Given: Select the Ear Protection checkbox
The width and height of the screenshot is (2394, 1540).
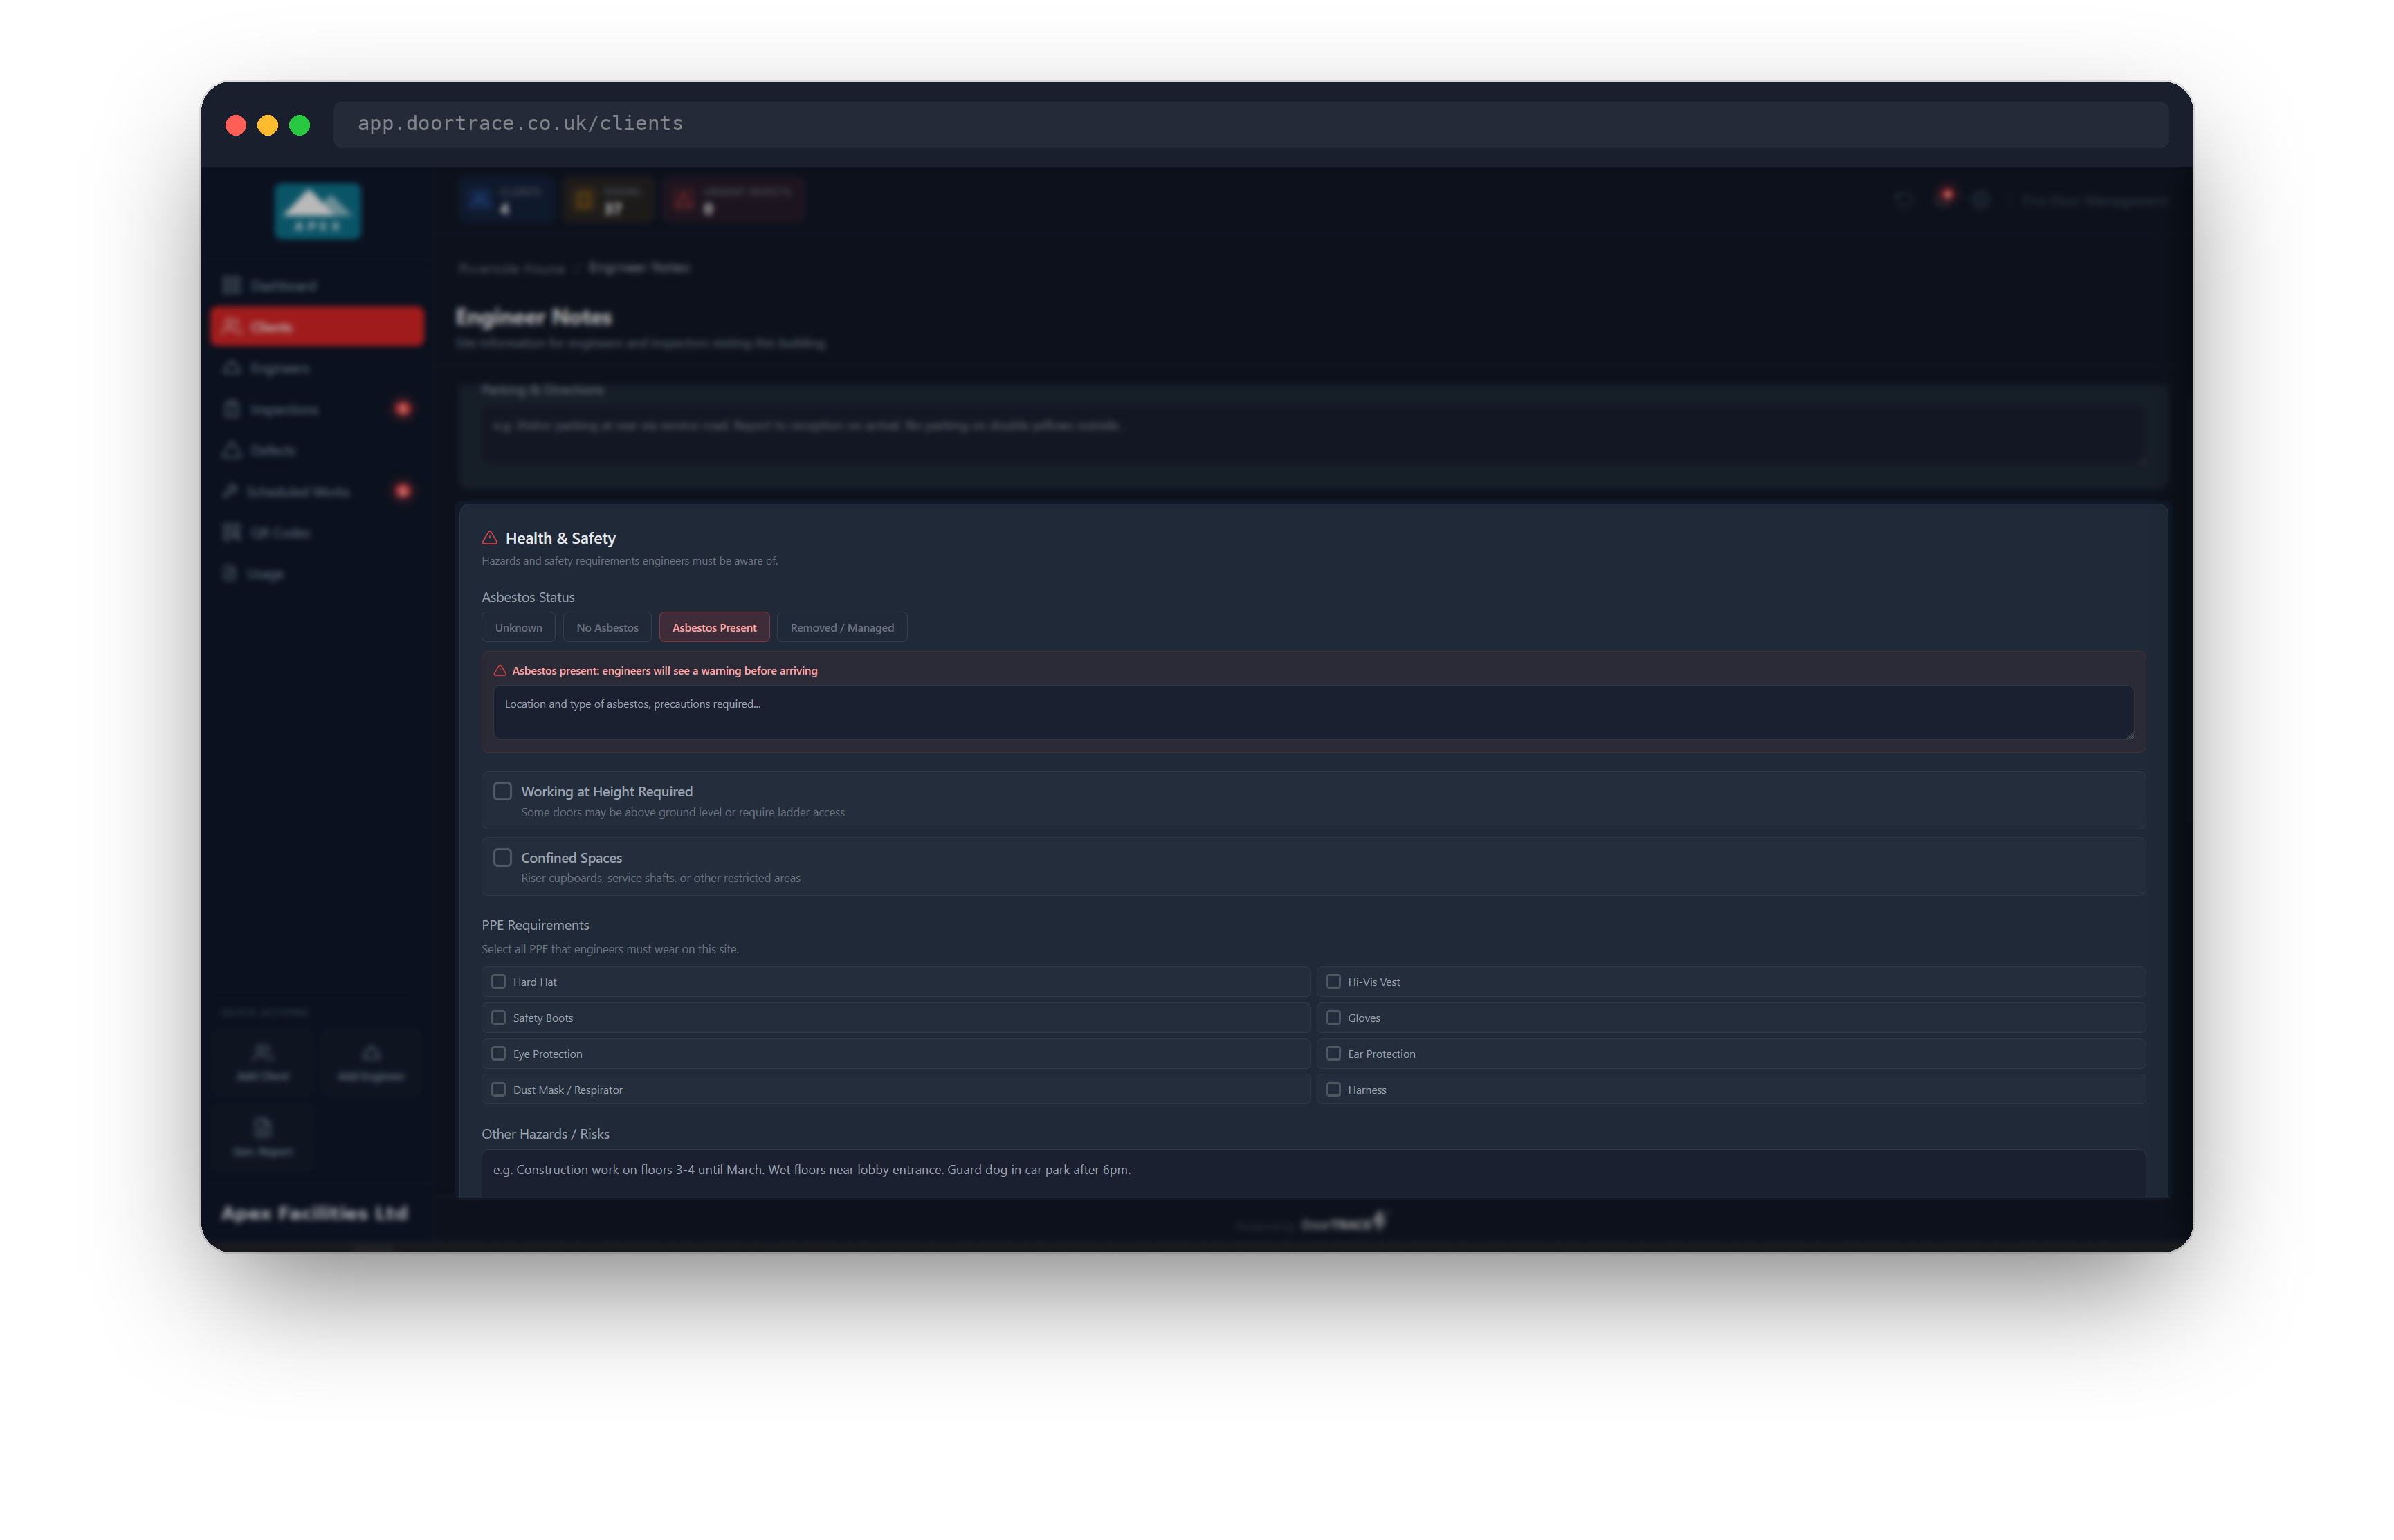Looking at the screenshot, I should 1333,1053.
